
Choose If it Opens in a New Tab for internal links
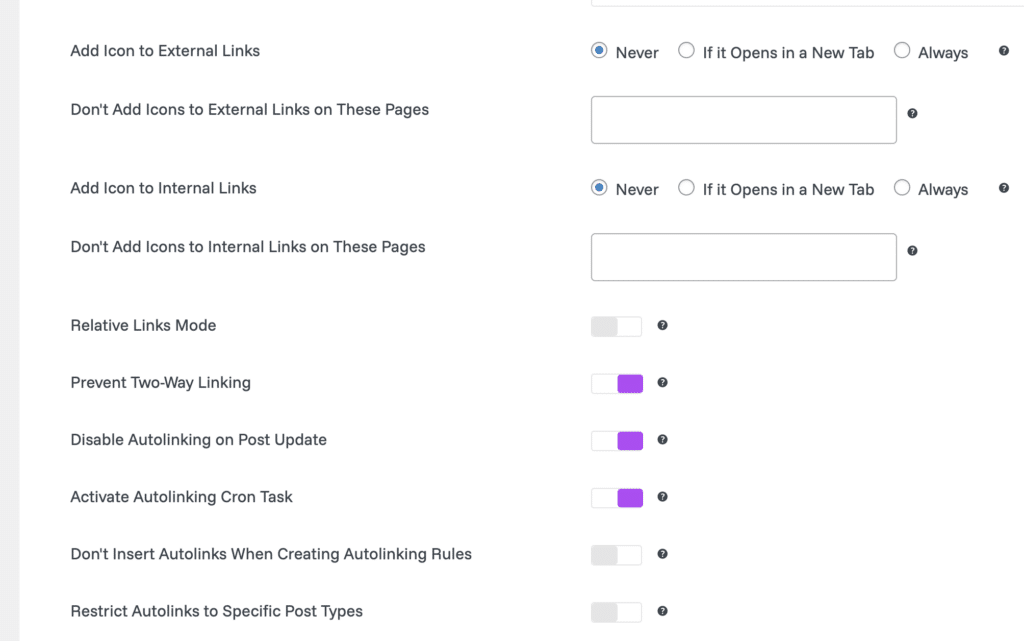(687, 188)
